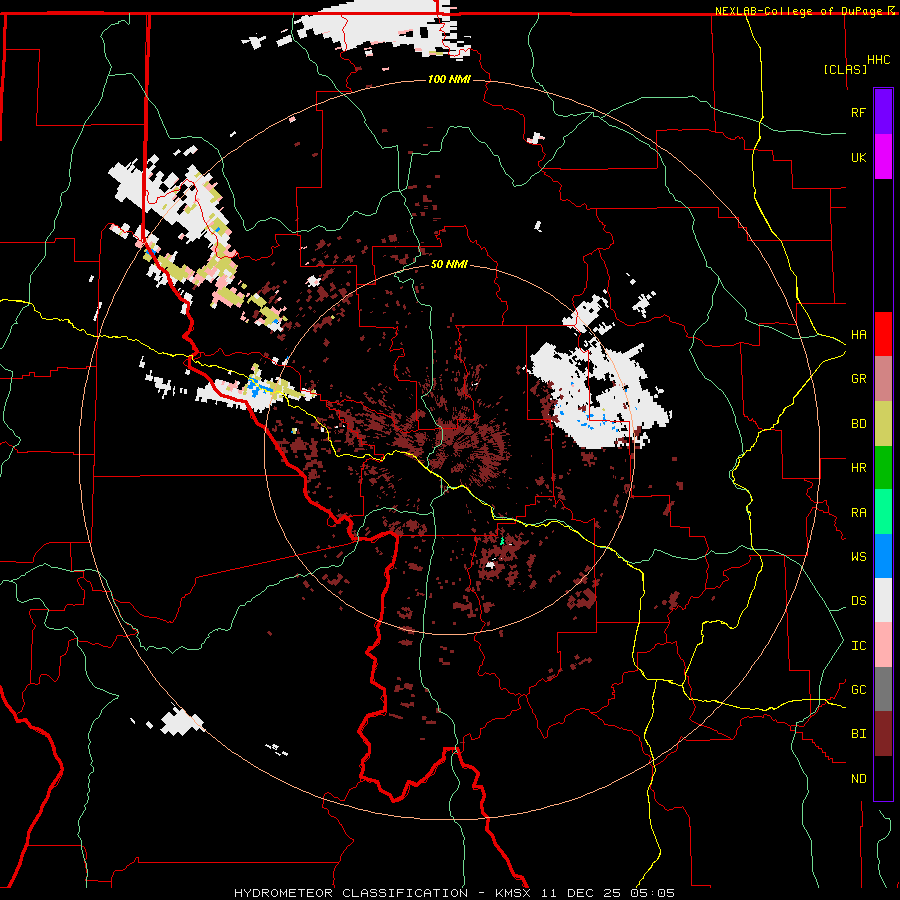Click the [CLAS] units label
The height and width of the screenshot is (900, 900).
pyautogui.click(x=844, y=70)
